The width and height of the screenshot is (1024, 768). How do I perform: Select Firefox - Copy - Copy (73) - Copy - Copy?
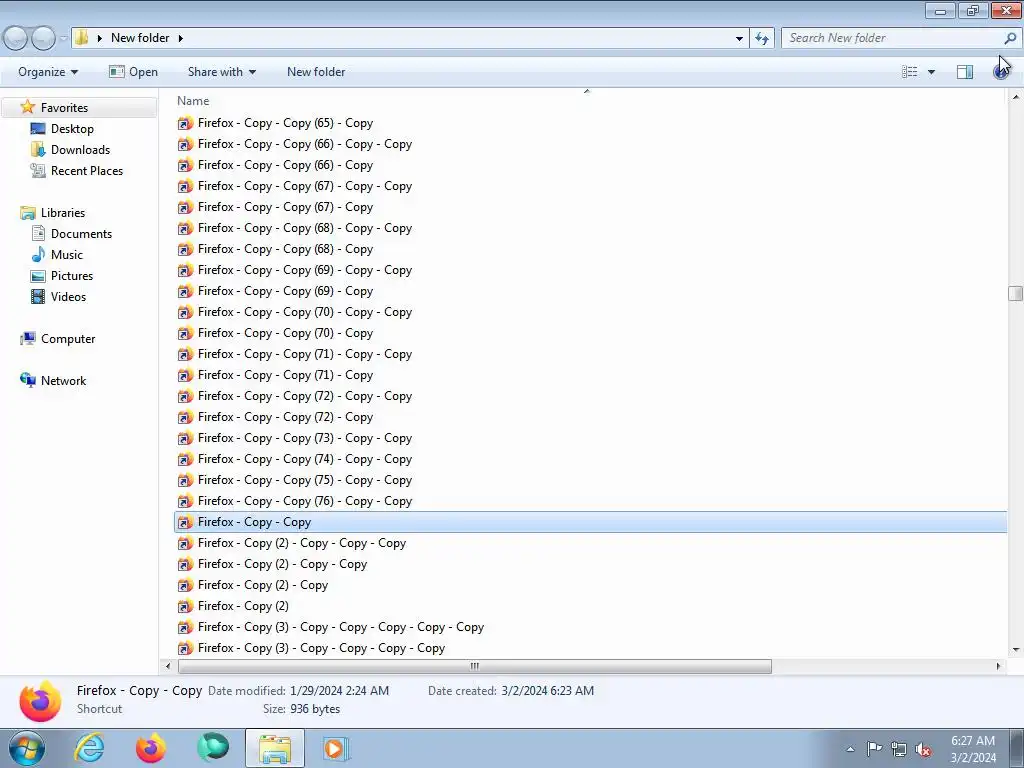click(295, 438)
